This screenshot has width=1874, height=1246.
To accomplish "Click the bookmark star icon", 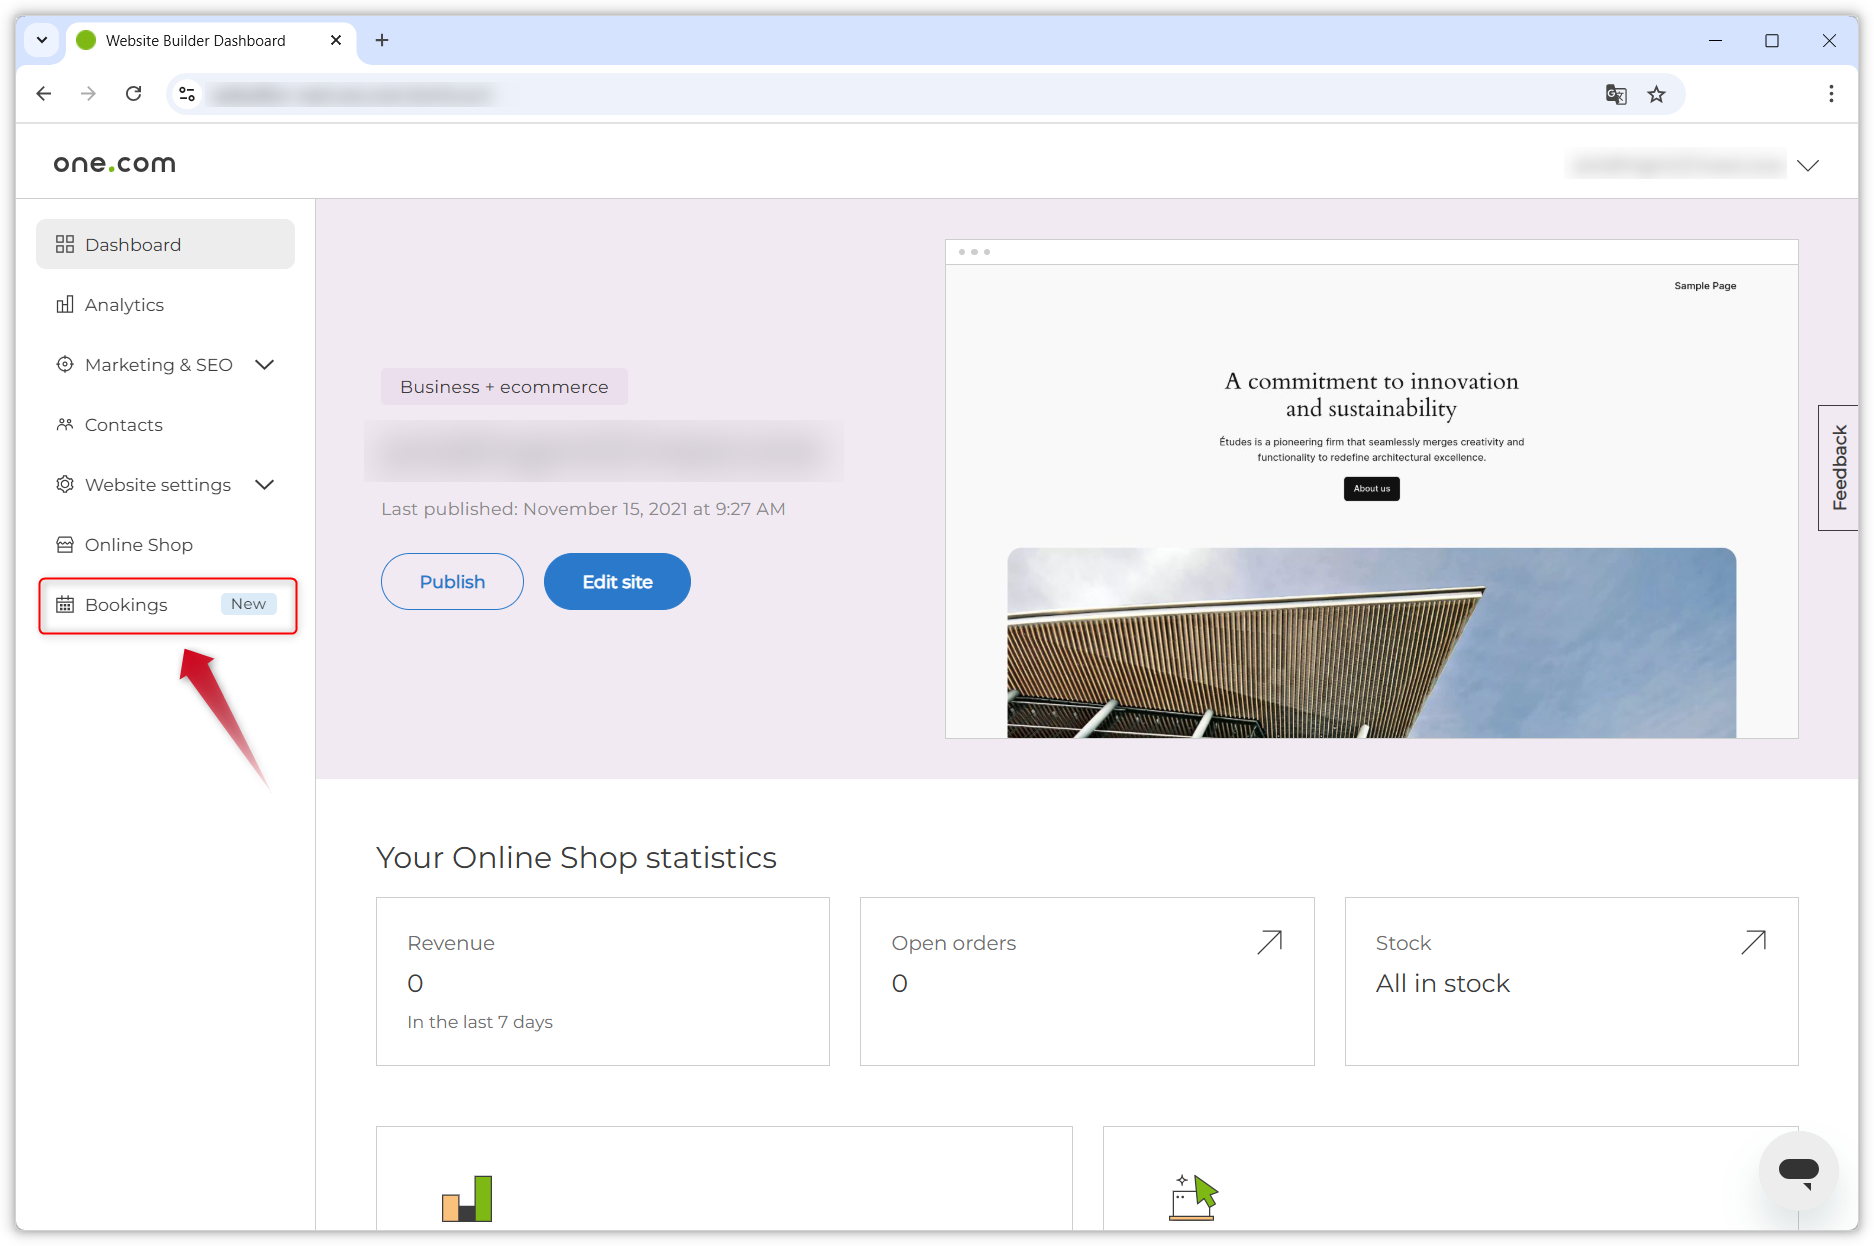I will coord(1657,94).
